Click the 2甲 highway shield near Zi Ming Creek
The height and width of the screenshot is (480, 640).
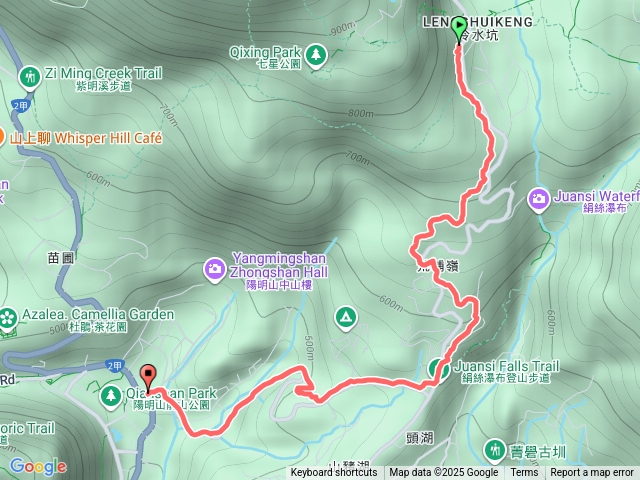21,107
